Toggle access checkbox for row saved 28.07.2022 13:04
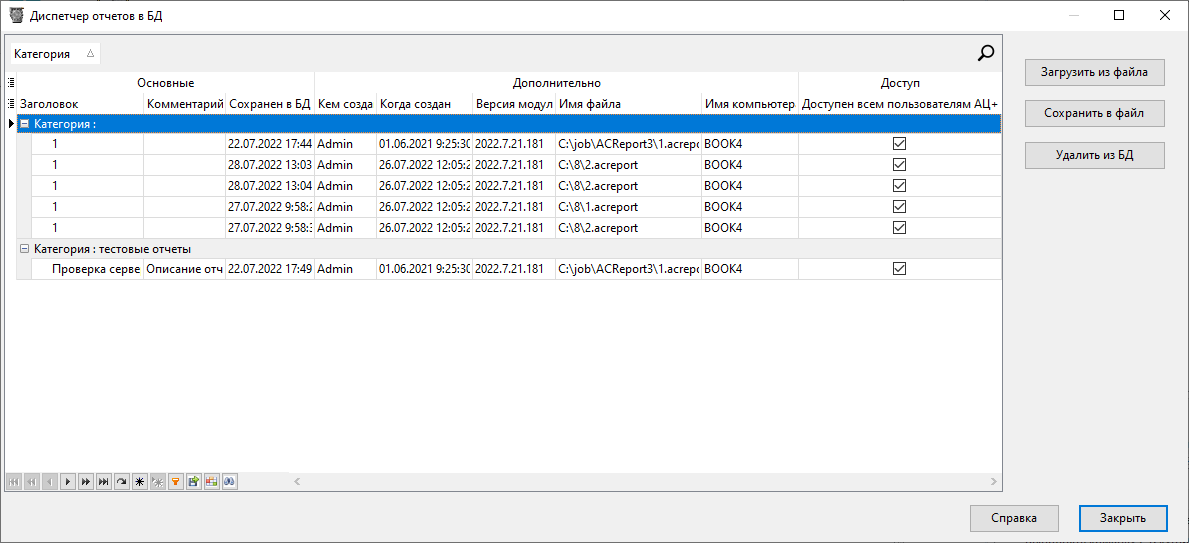The height and width of the screenshot is (543, 1189). 899,186
